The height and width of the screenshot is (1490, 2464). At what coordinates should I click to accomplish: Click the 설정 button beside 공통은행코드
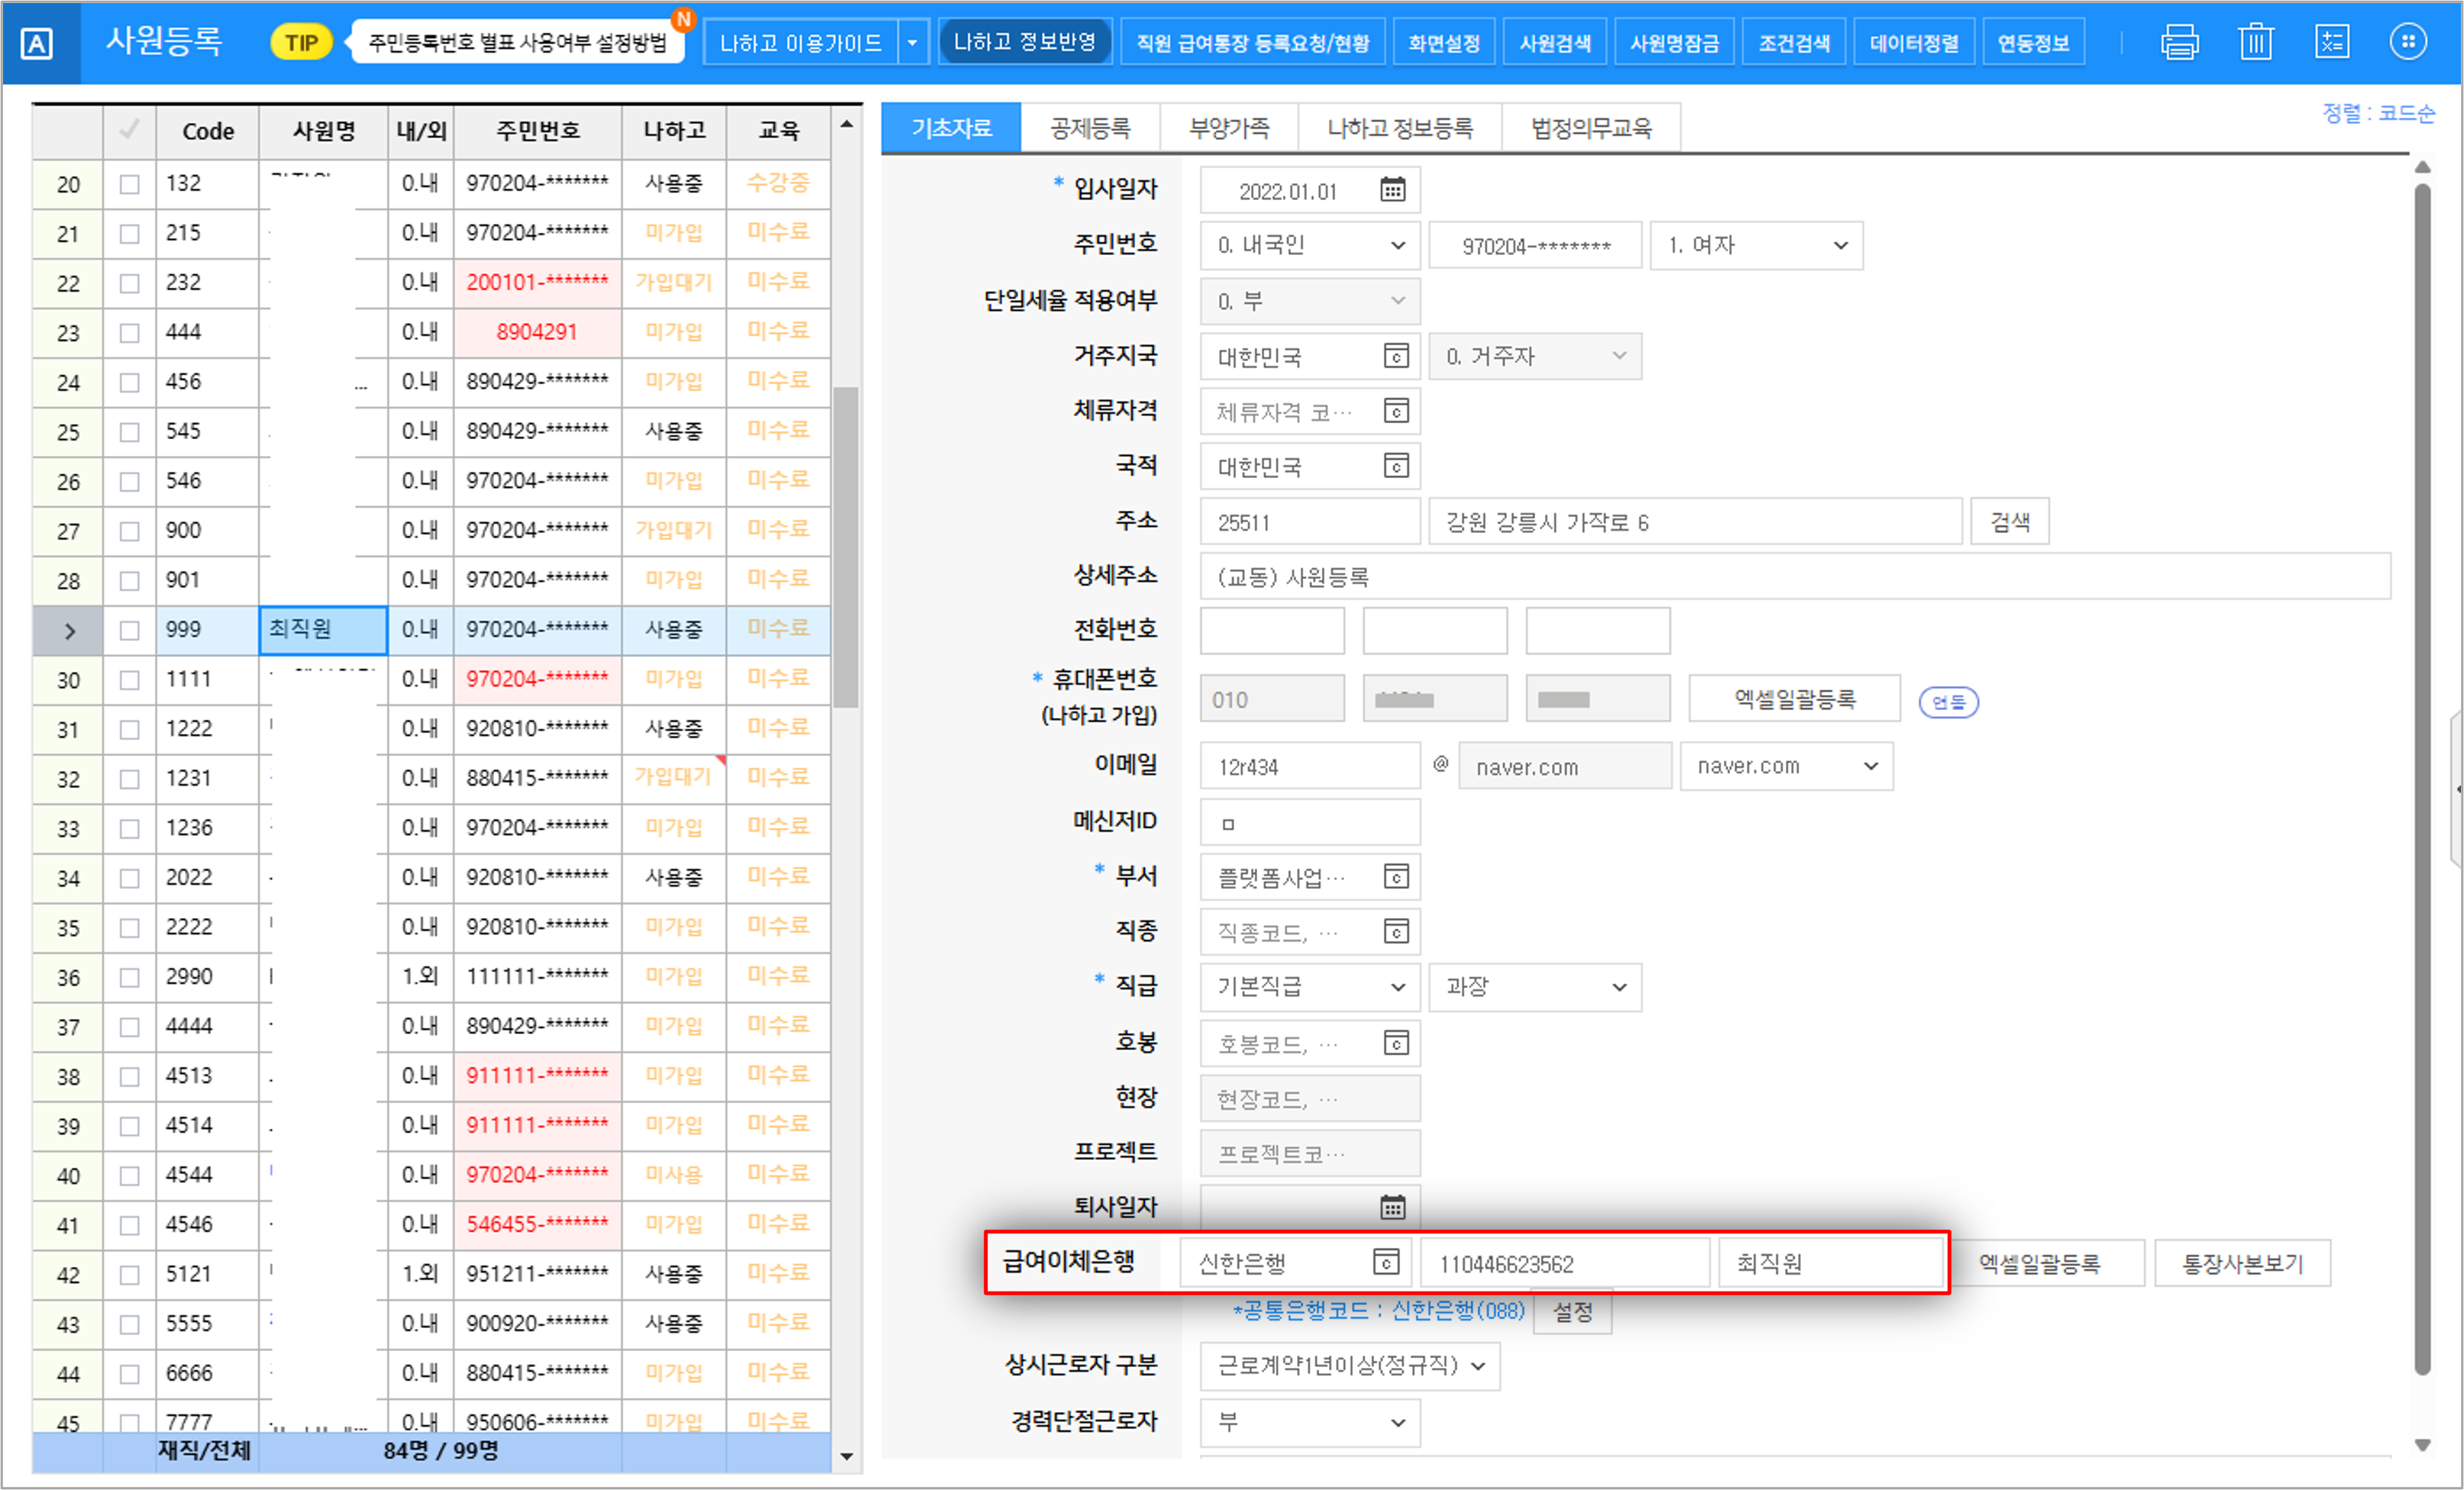(1572, 1311)
